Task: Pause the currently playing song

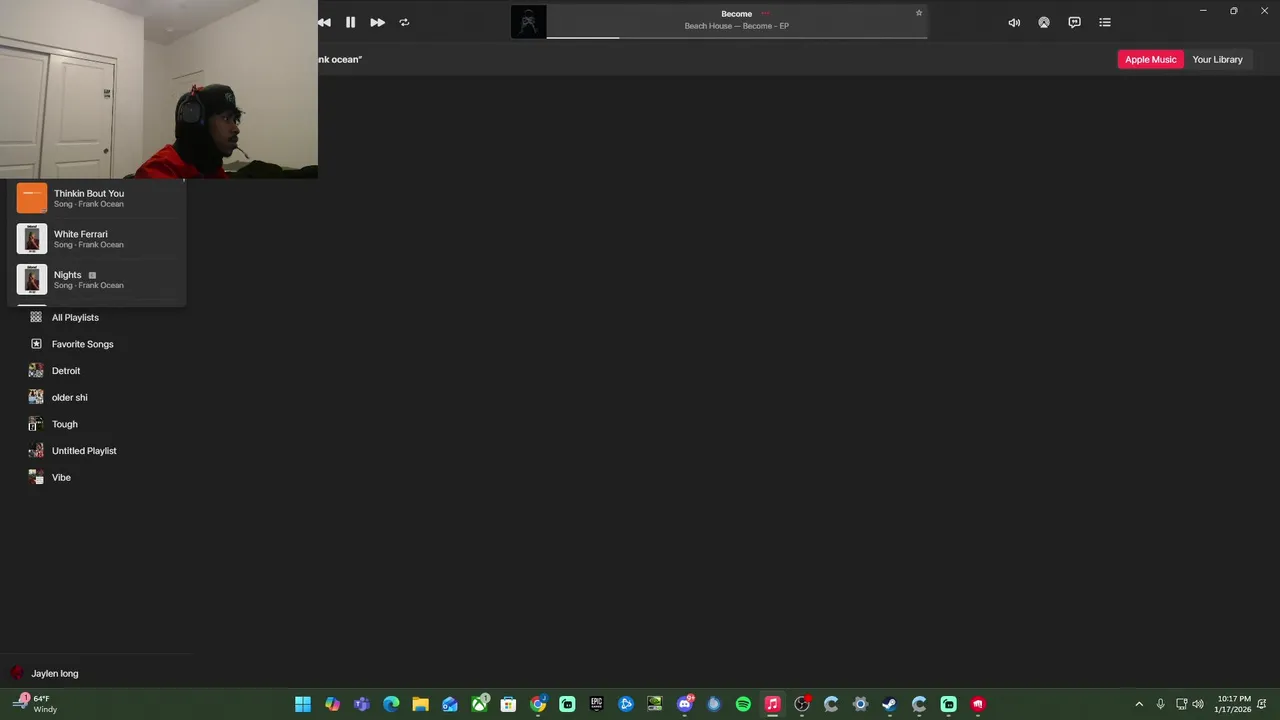Action: point(350,22)
